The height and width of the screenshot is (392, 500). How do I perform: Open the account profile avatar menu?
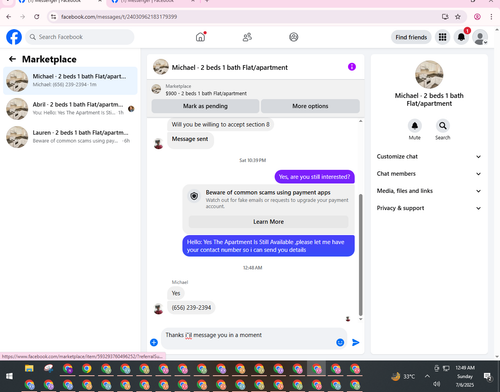[480, 37]
